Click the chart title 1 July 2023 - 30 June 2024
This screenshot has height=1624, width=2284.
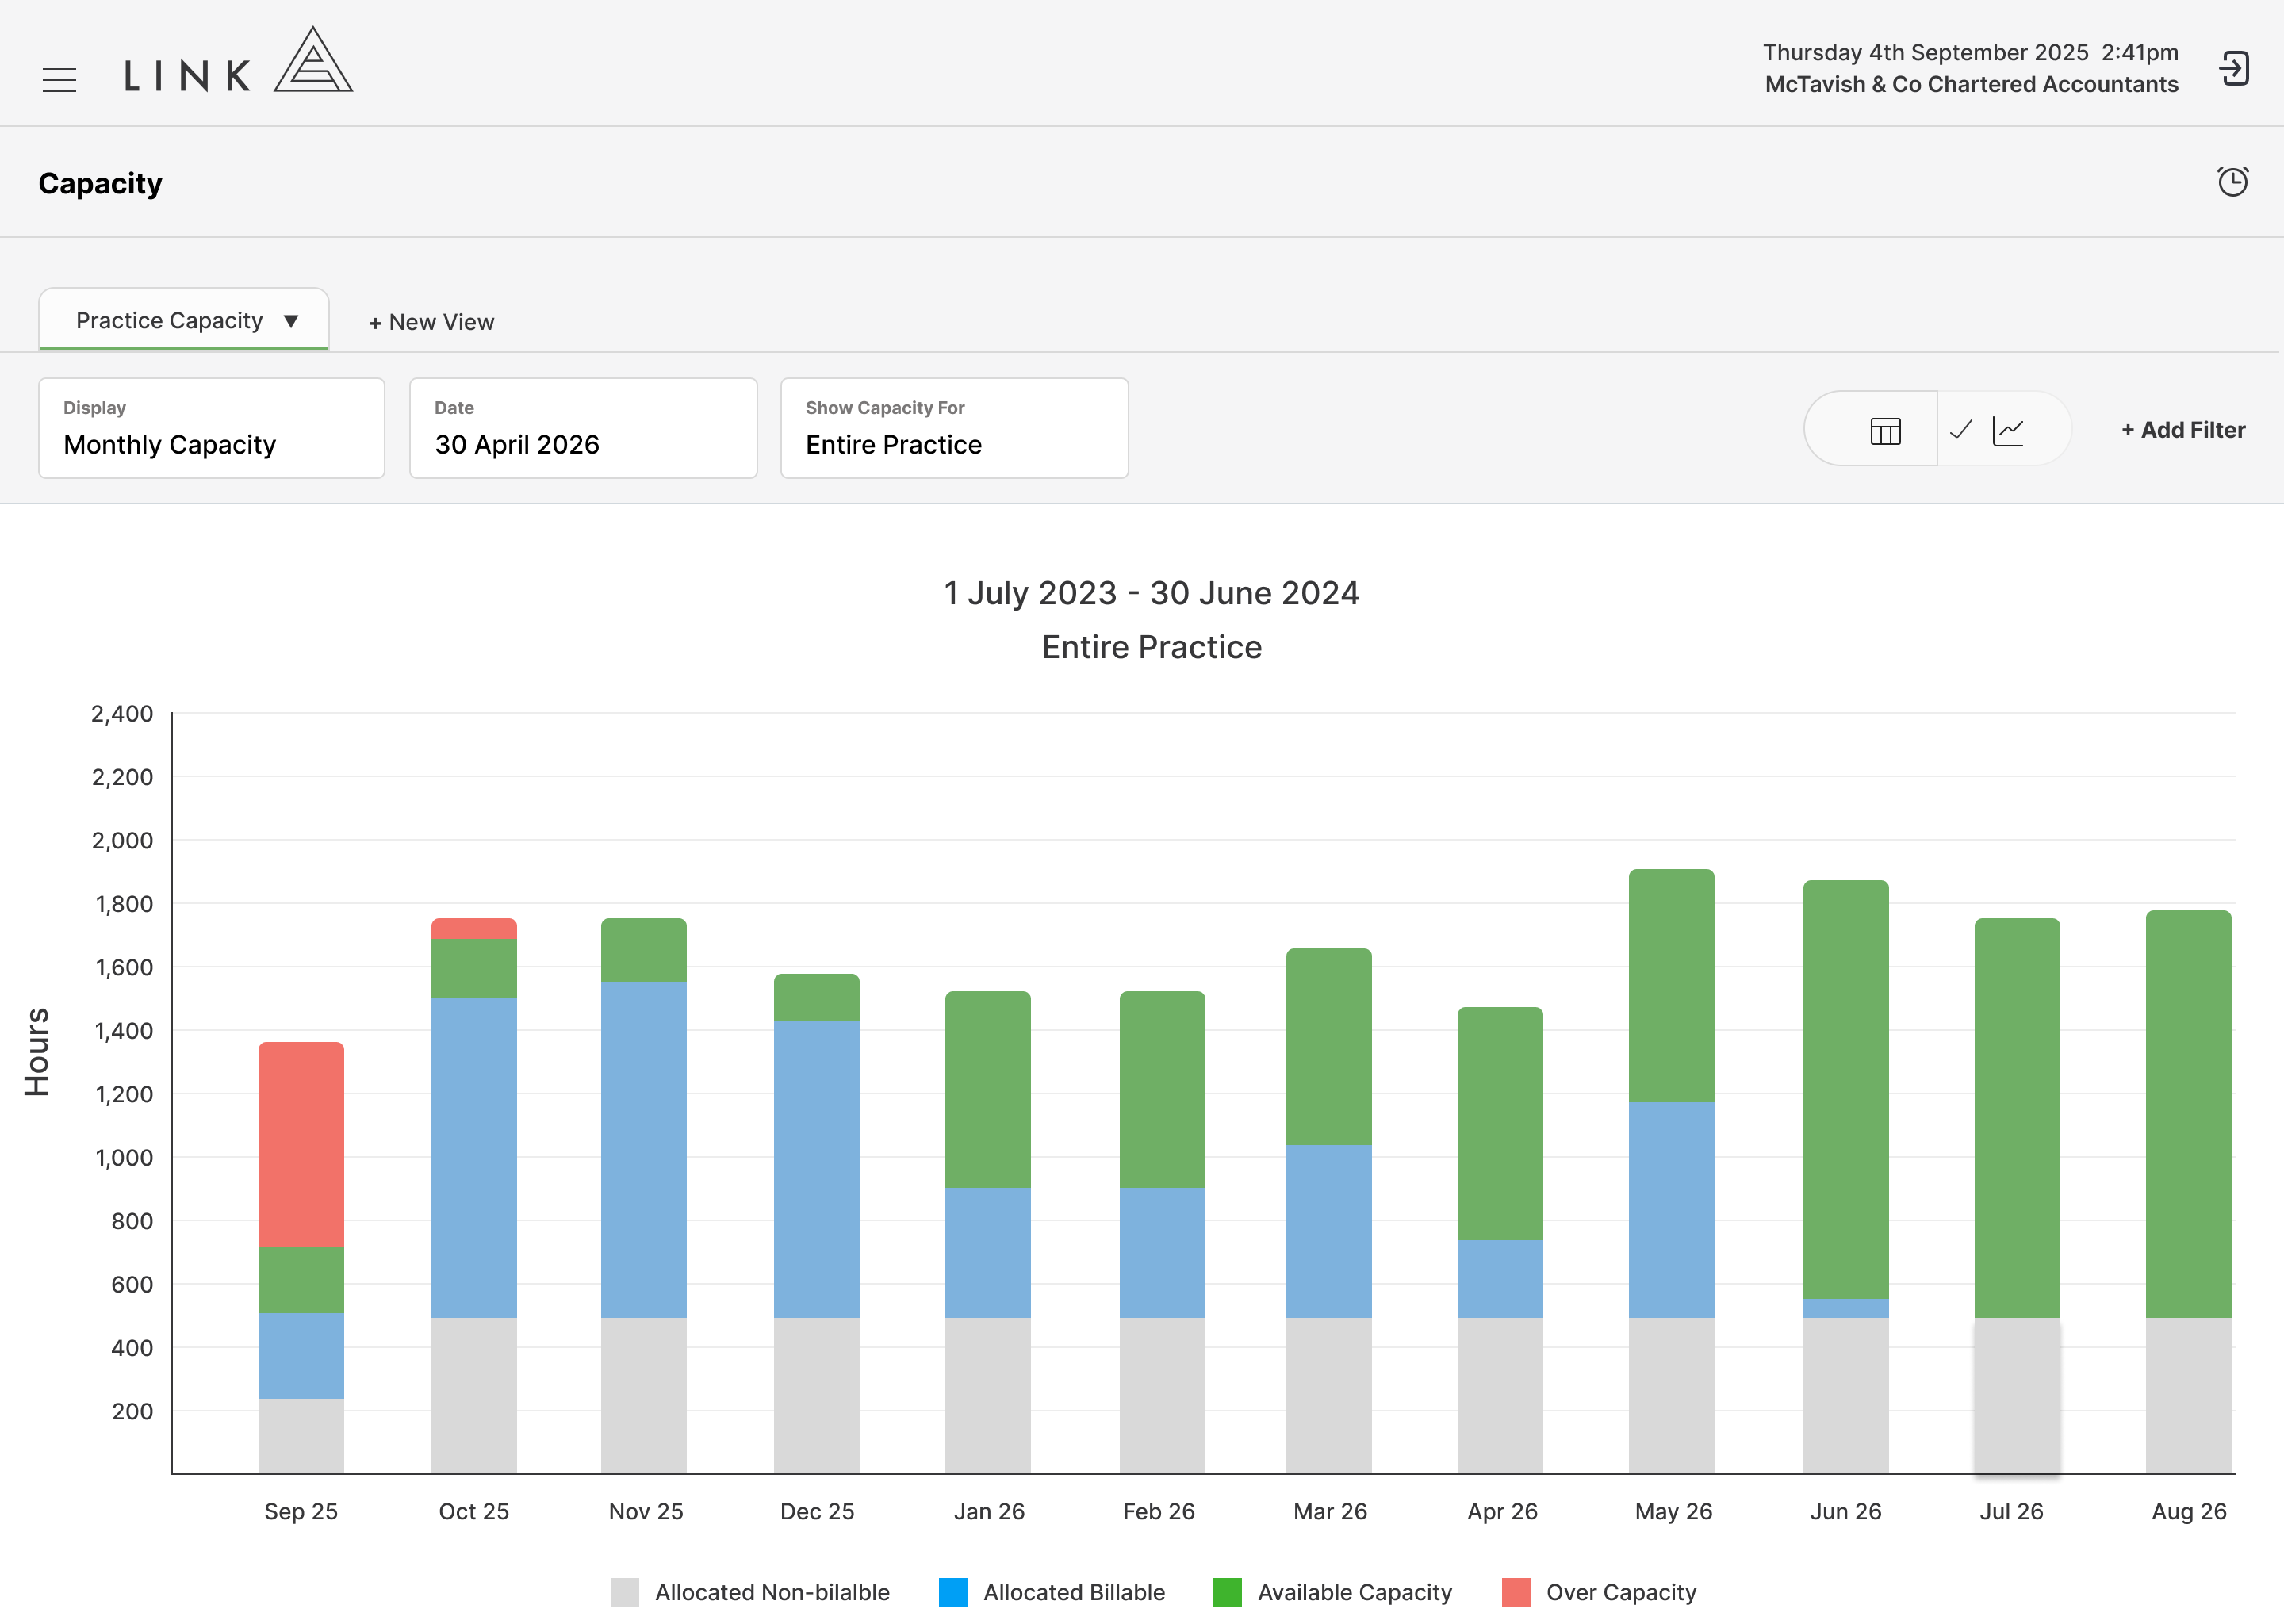(x=1152, y=593)
